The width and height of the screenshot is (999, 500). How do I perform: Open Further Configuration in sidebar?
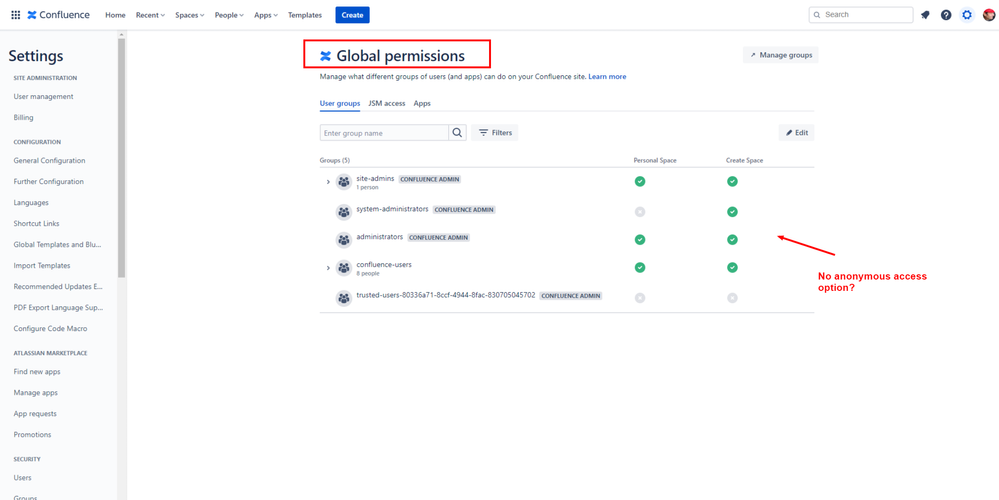(x=48, y=182)
